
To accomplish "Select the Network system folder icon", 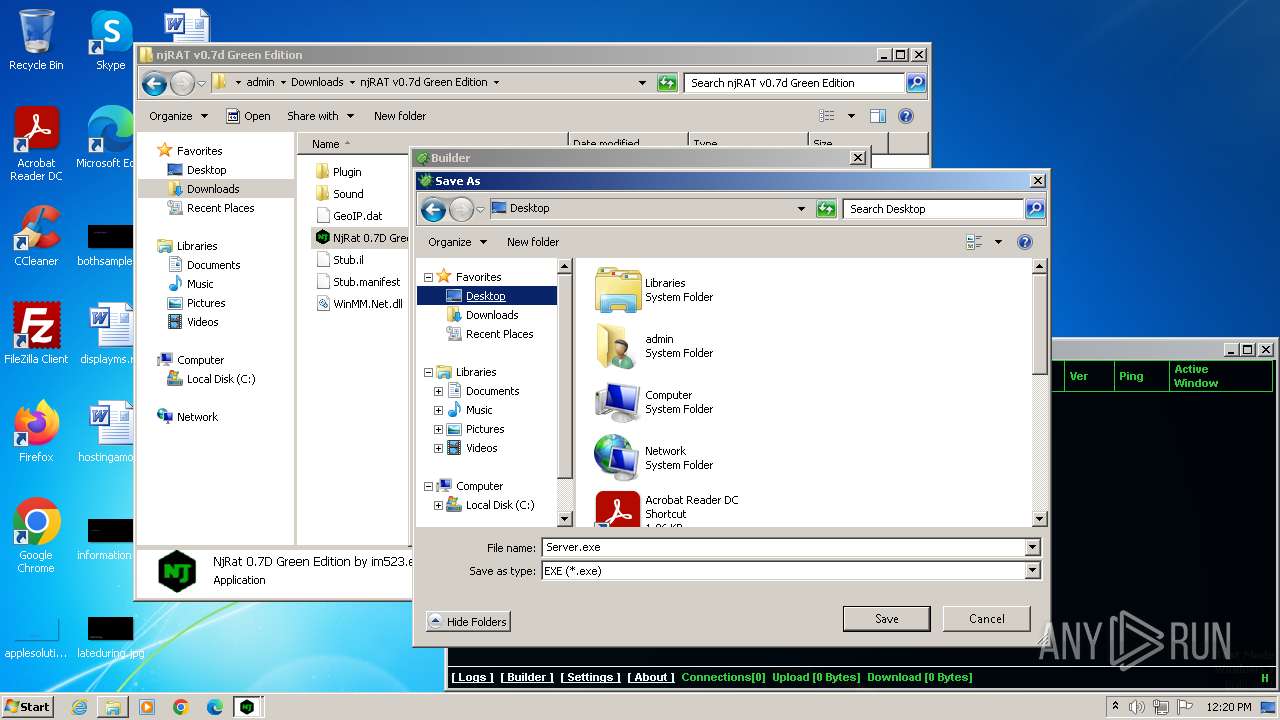I will point(617,458).
